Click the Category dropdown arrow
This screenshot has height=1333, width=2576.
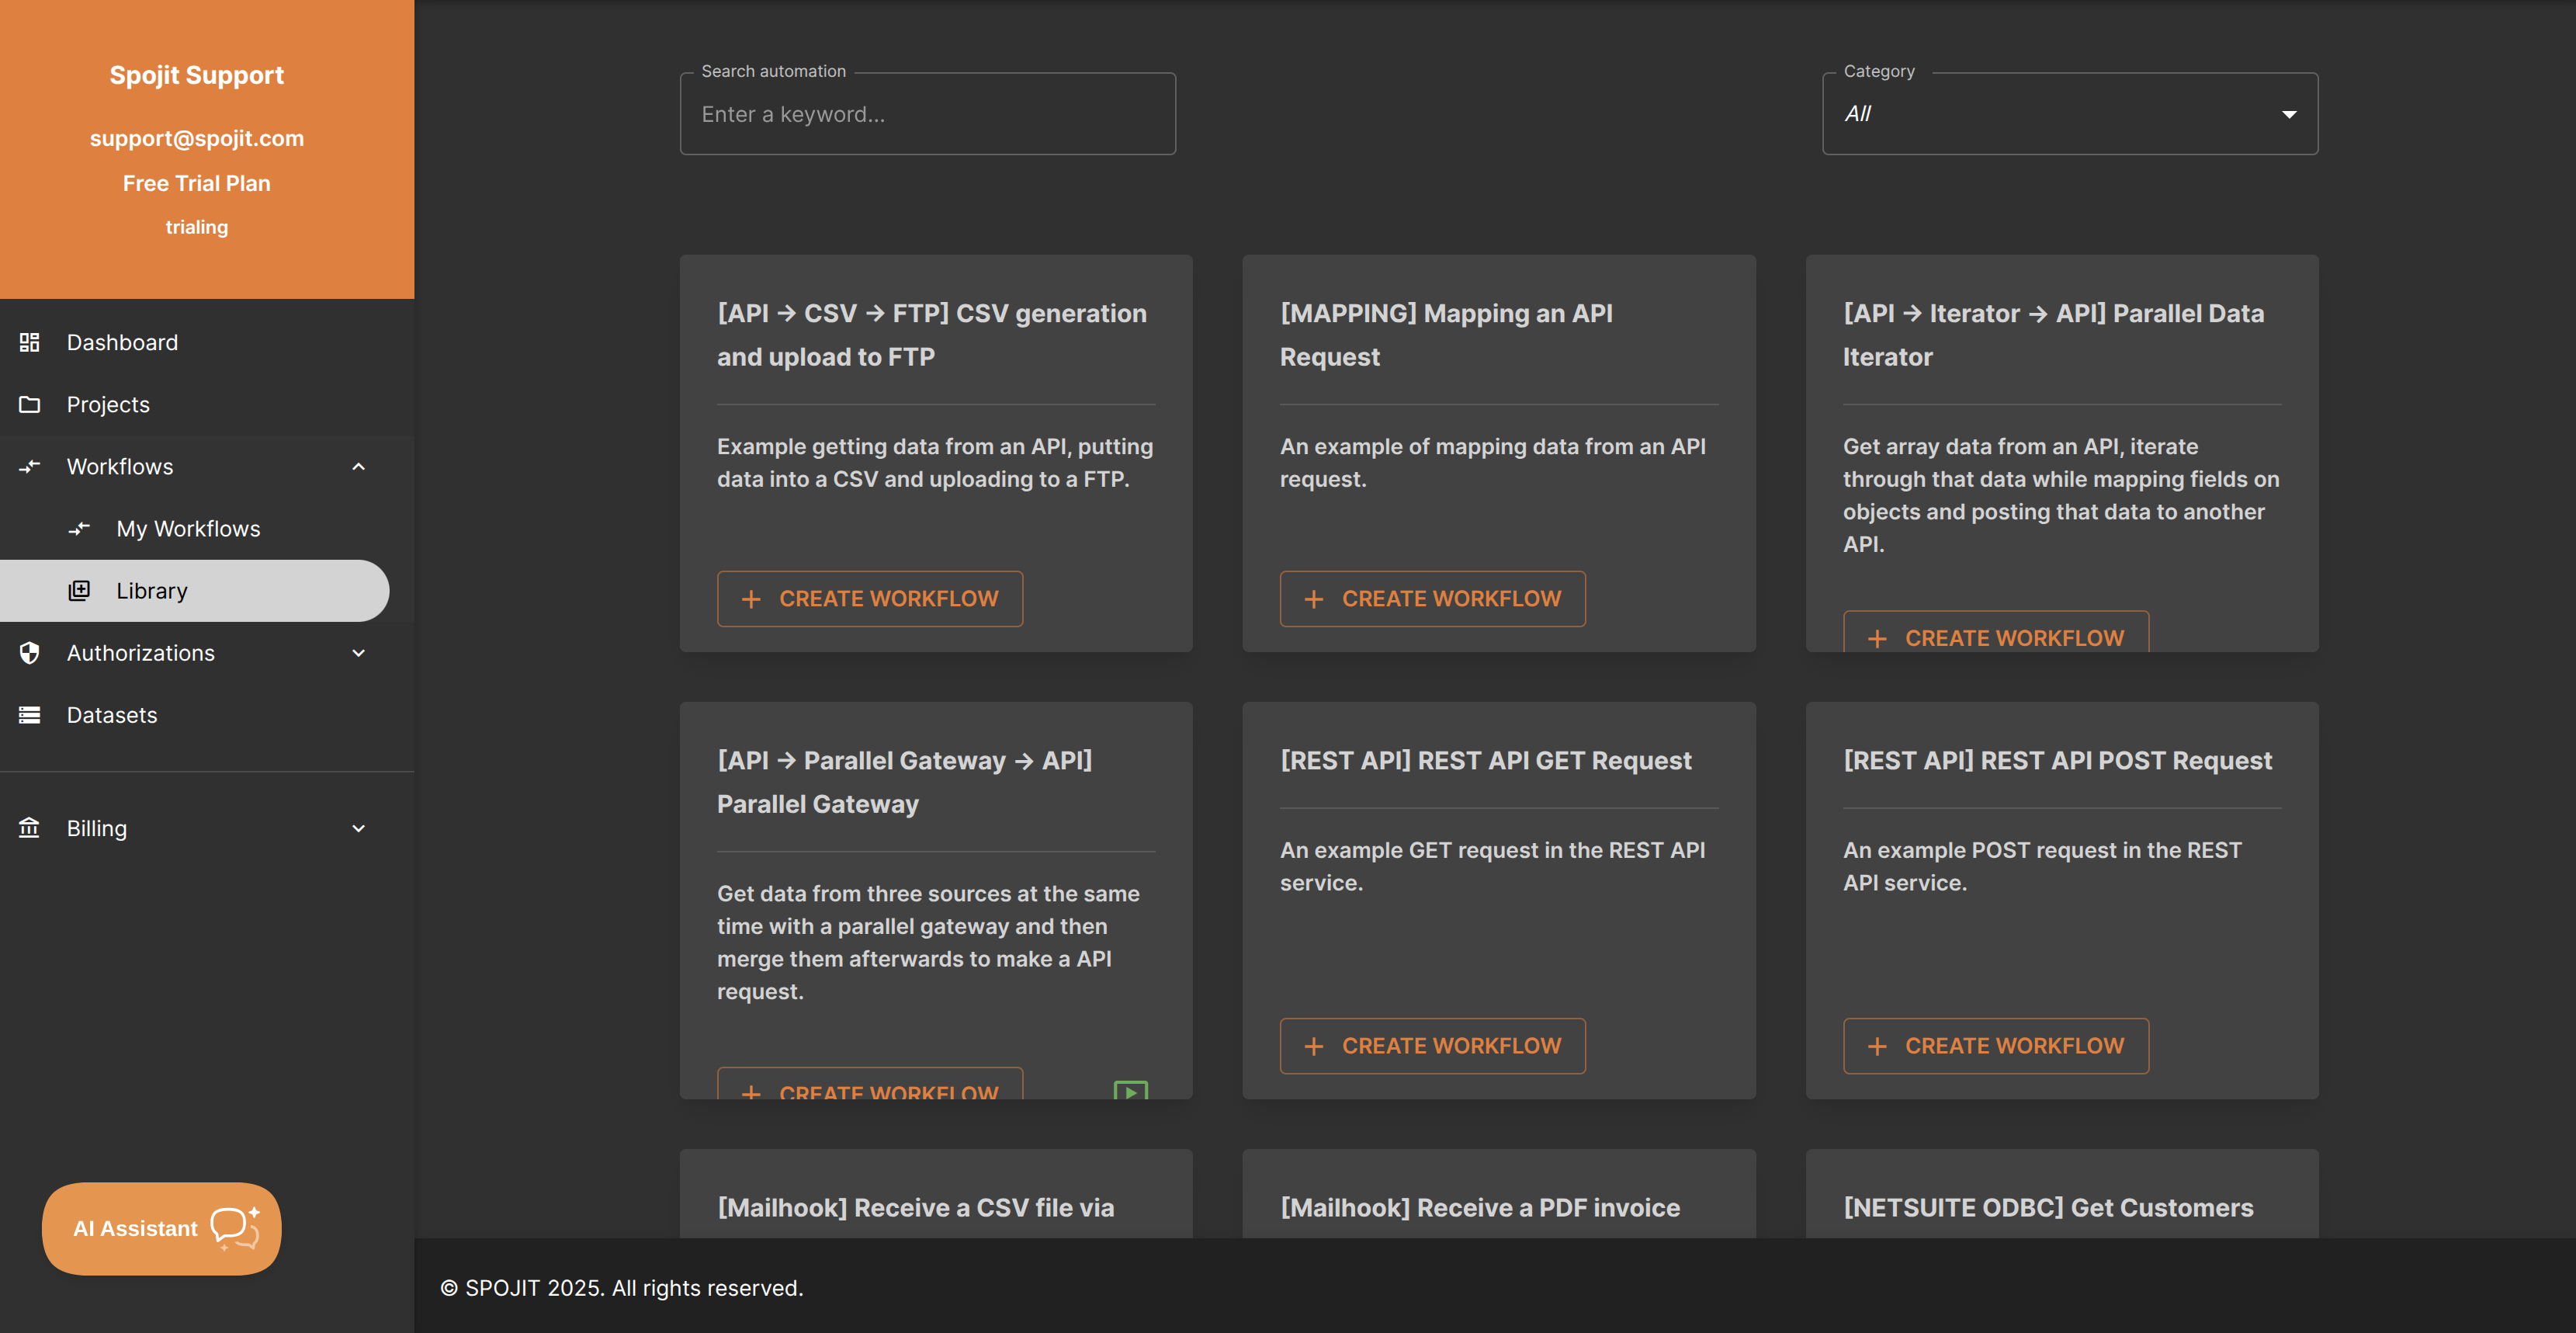[x=2289, y=114]
